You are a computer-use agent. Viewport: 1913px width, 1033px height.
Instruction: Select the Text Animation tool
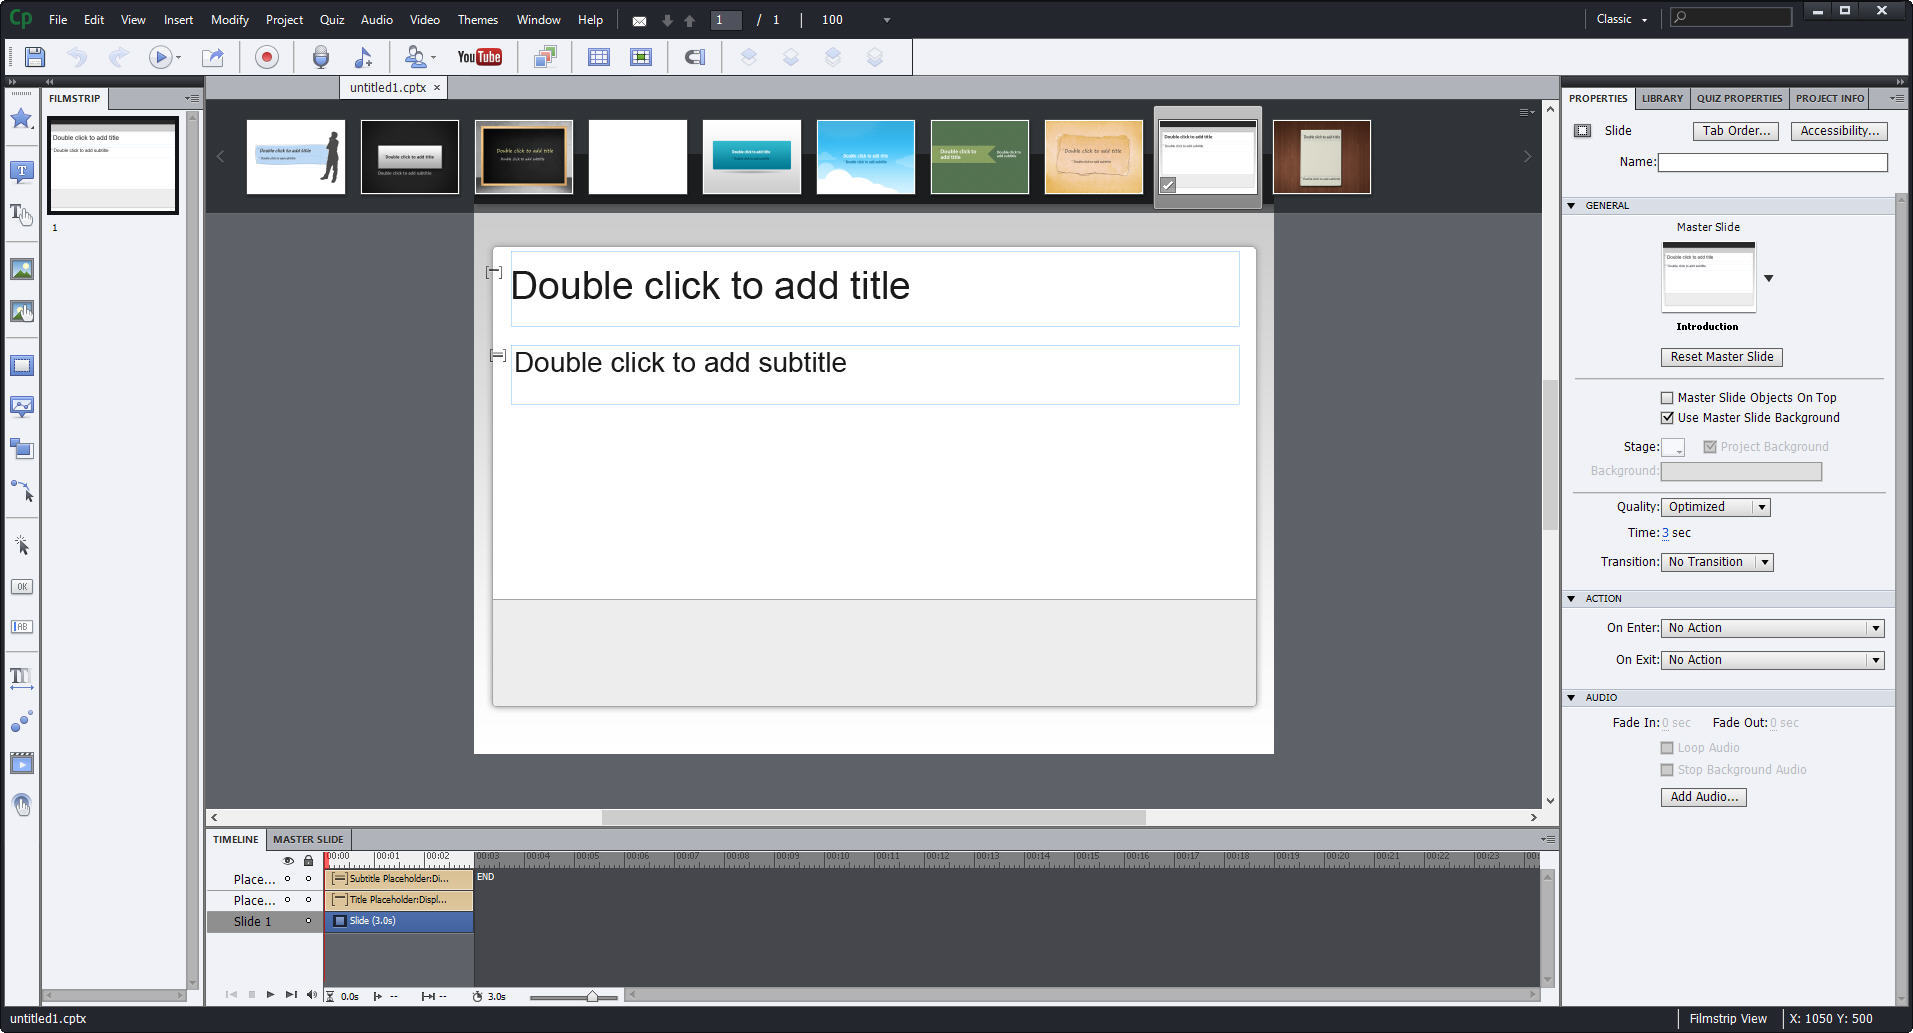pos(22,678)
